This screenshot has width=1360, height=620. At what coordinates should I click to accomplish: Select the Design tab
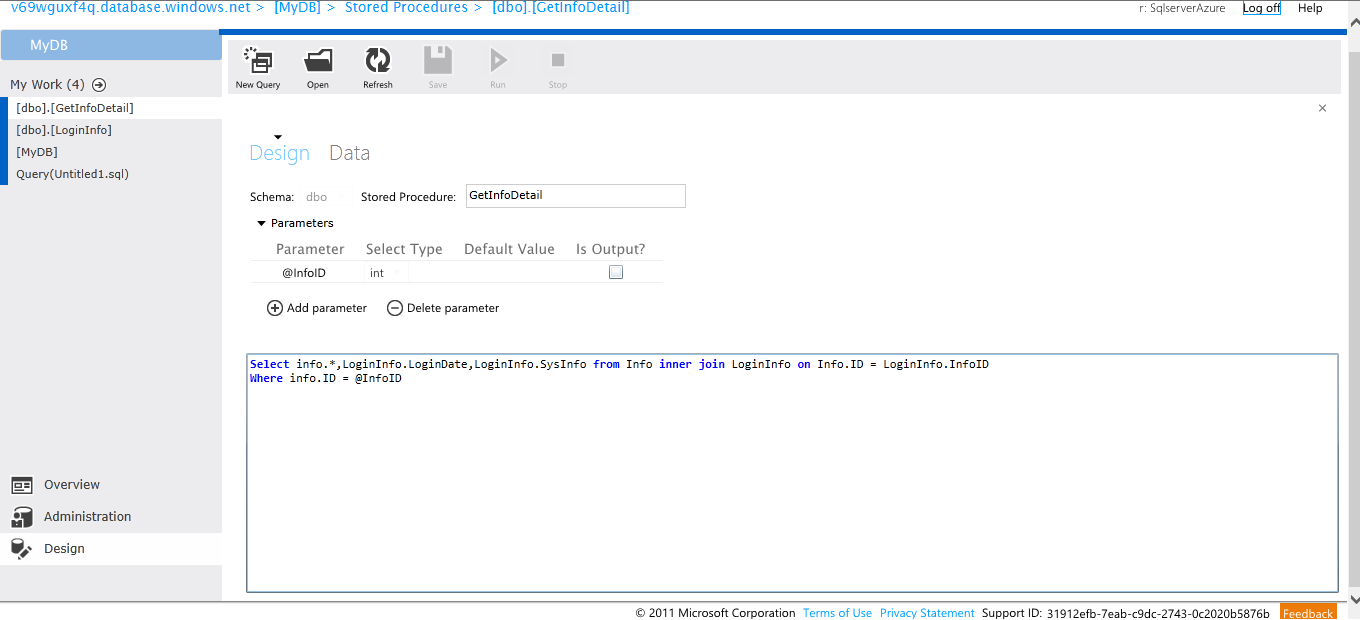pyautogui.click(x=279, y=152)
